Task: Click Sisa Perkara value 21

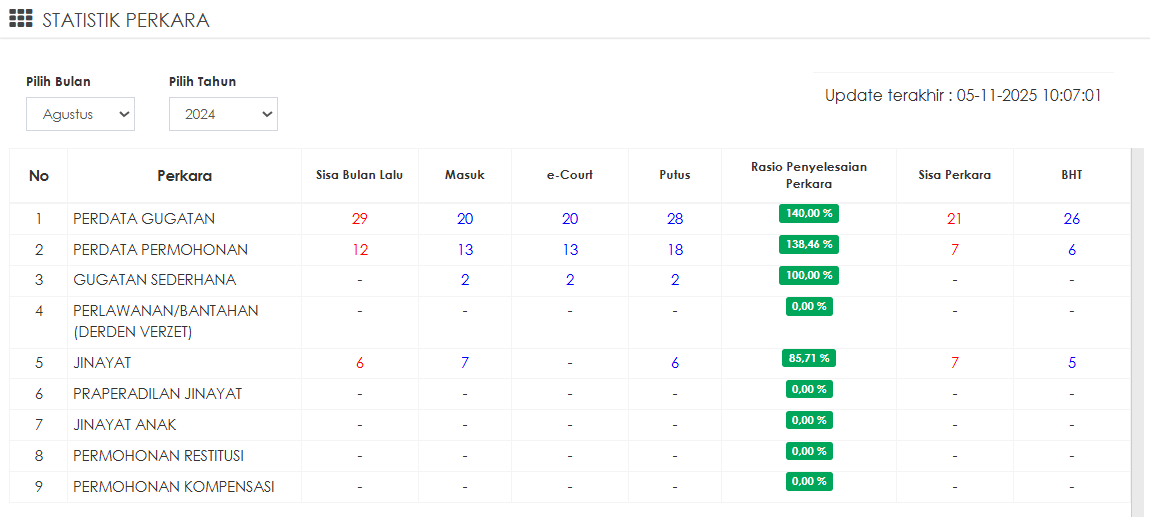Action: pos(954,219)
